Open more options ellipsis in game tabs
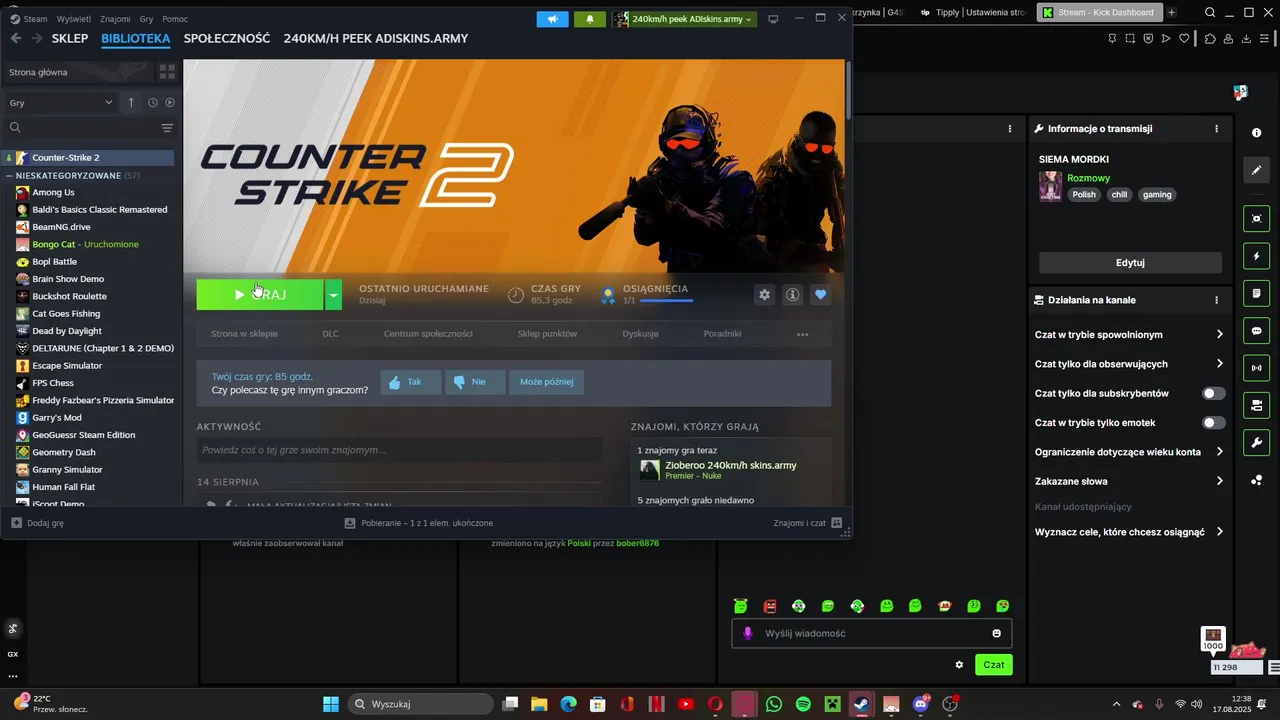The height and width of the screenshot is (720, 1280). tap(802, 334)
